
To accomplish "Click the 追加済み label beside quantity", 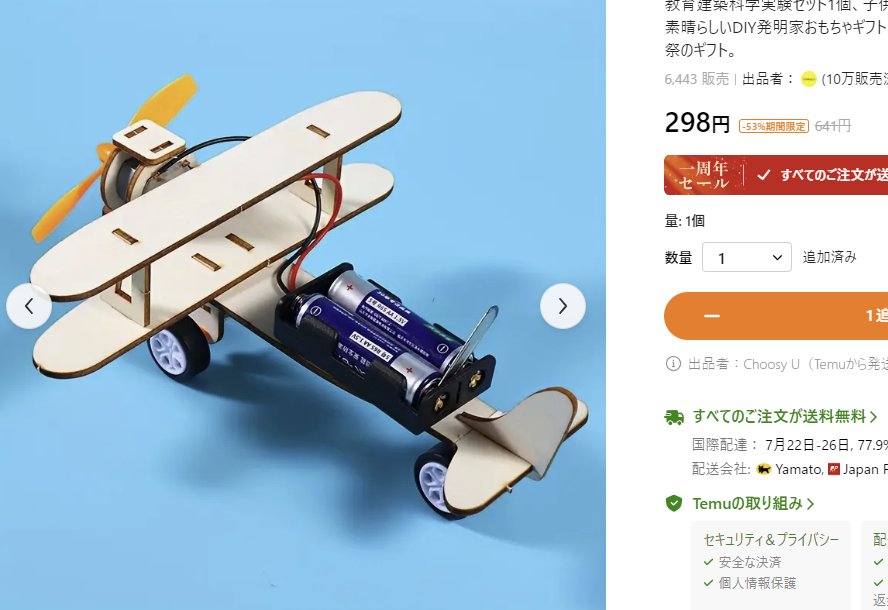I will pyautogui.click(x=829, y=257).
